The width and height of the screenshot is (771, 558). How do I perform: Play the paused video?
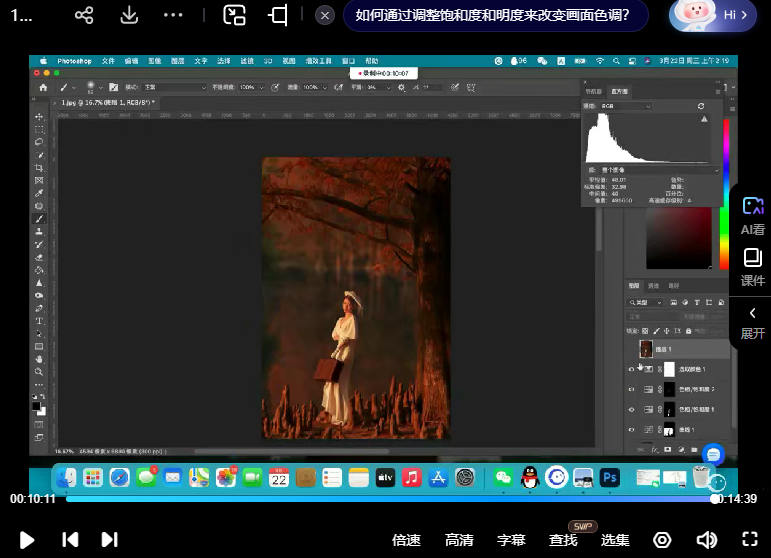coord(27,540)
